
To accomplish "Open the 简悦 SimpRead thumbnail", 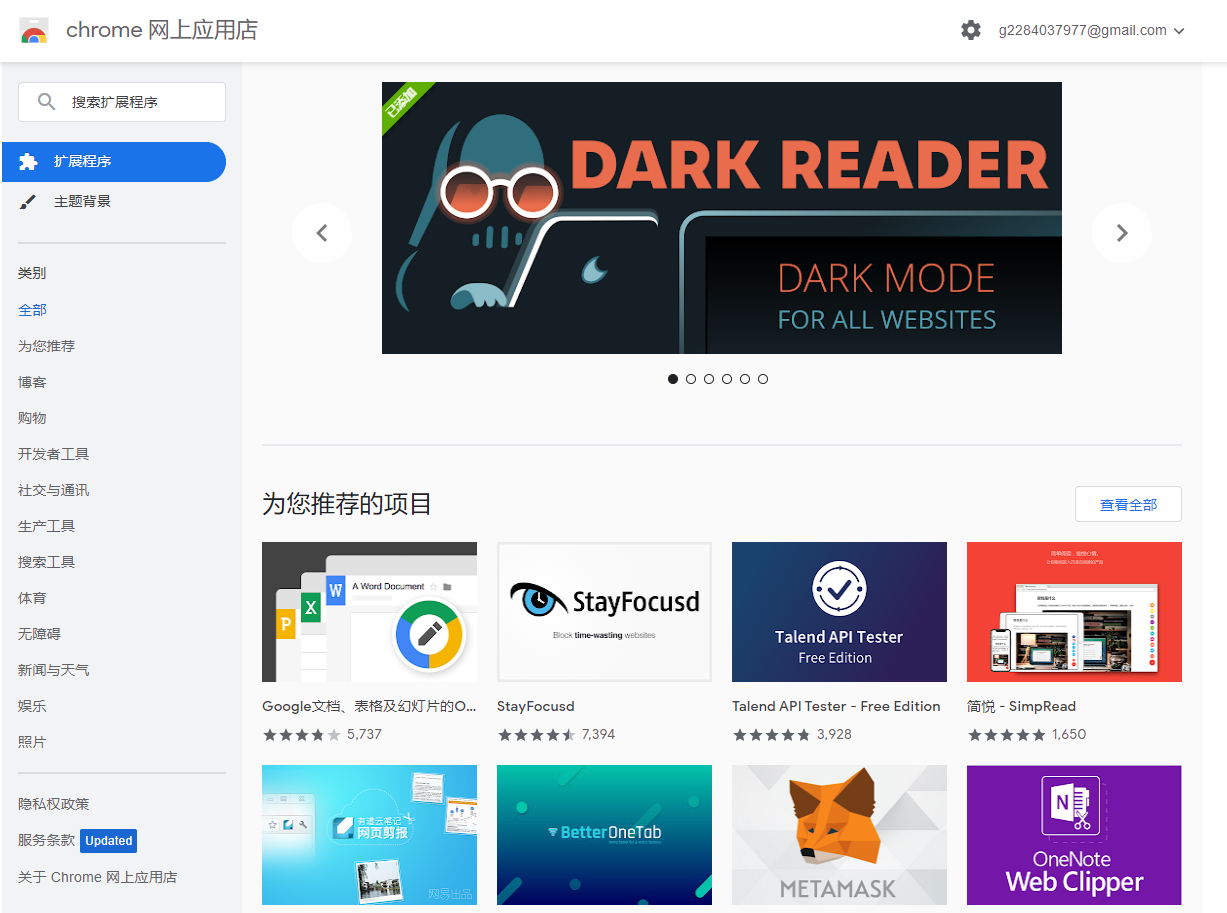I will pos(1074,612).
